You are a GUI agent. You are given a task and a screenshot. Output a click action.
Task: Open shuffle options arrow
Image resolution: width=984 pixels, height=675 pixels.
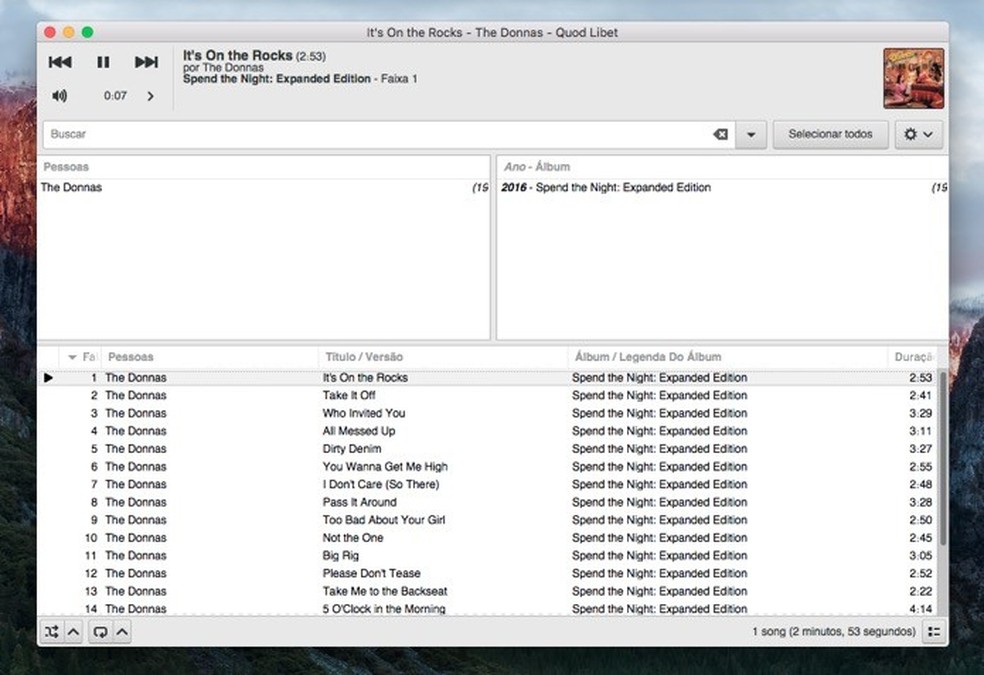pos(73,632)
